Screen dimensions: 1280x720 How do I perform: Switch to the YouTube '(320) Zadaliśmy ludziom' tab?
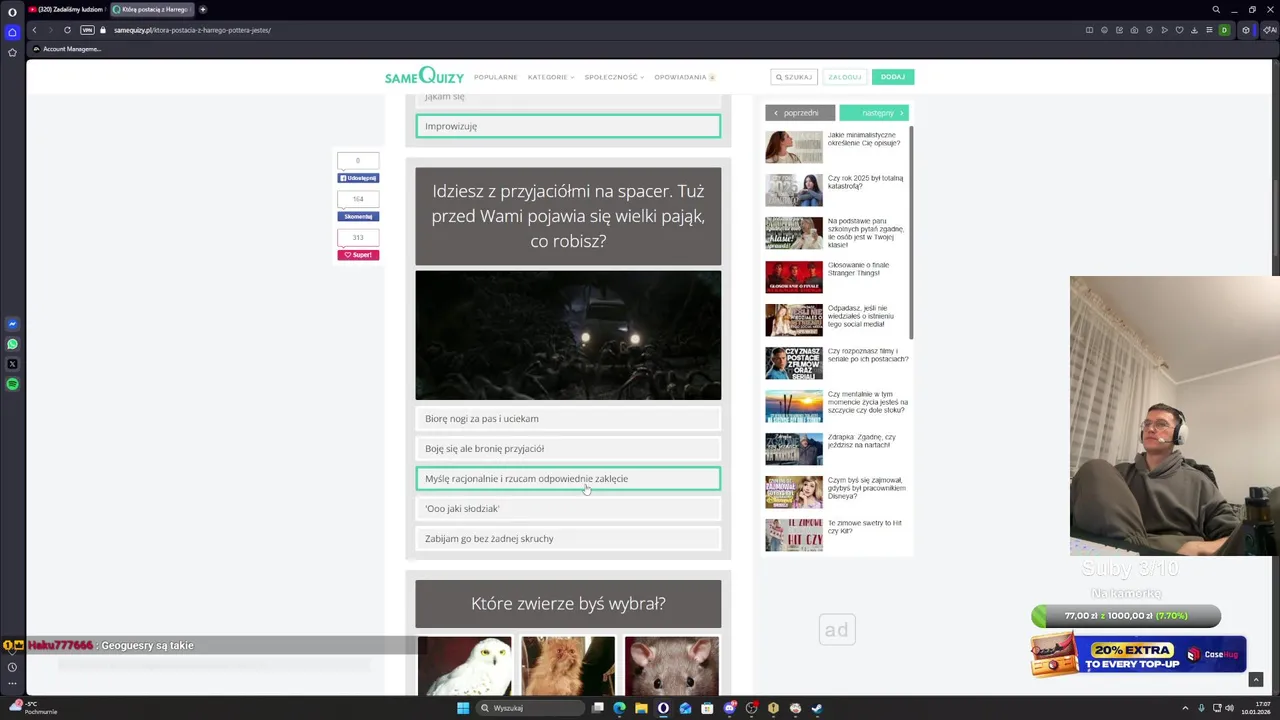pos(66,9)
